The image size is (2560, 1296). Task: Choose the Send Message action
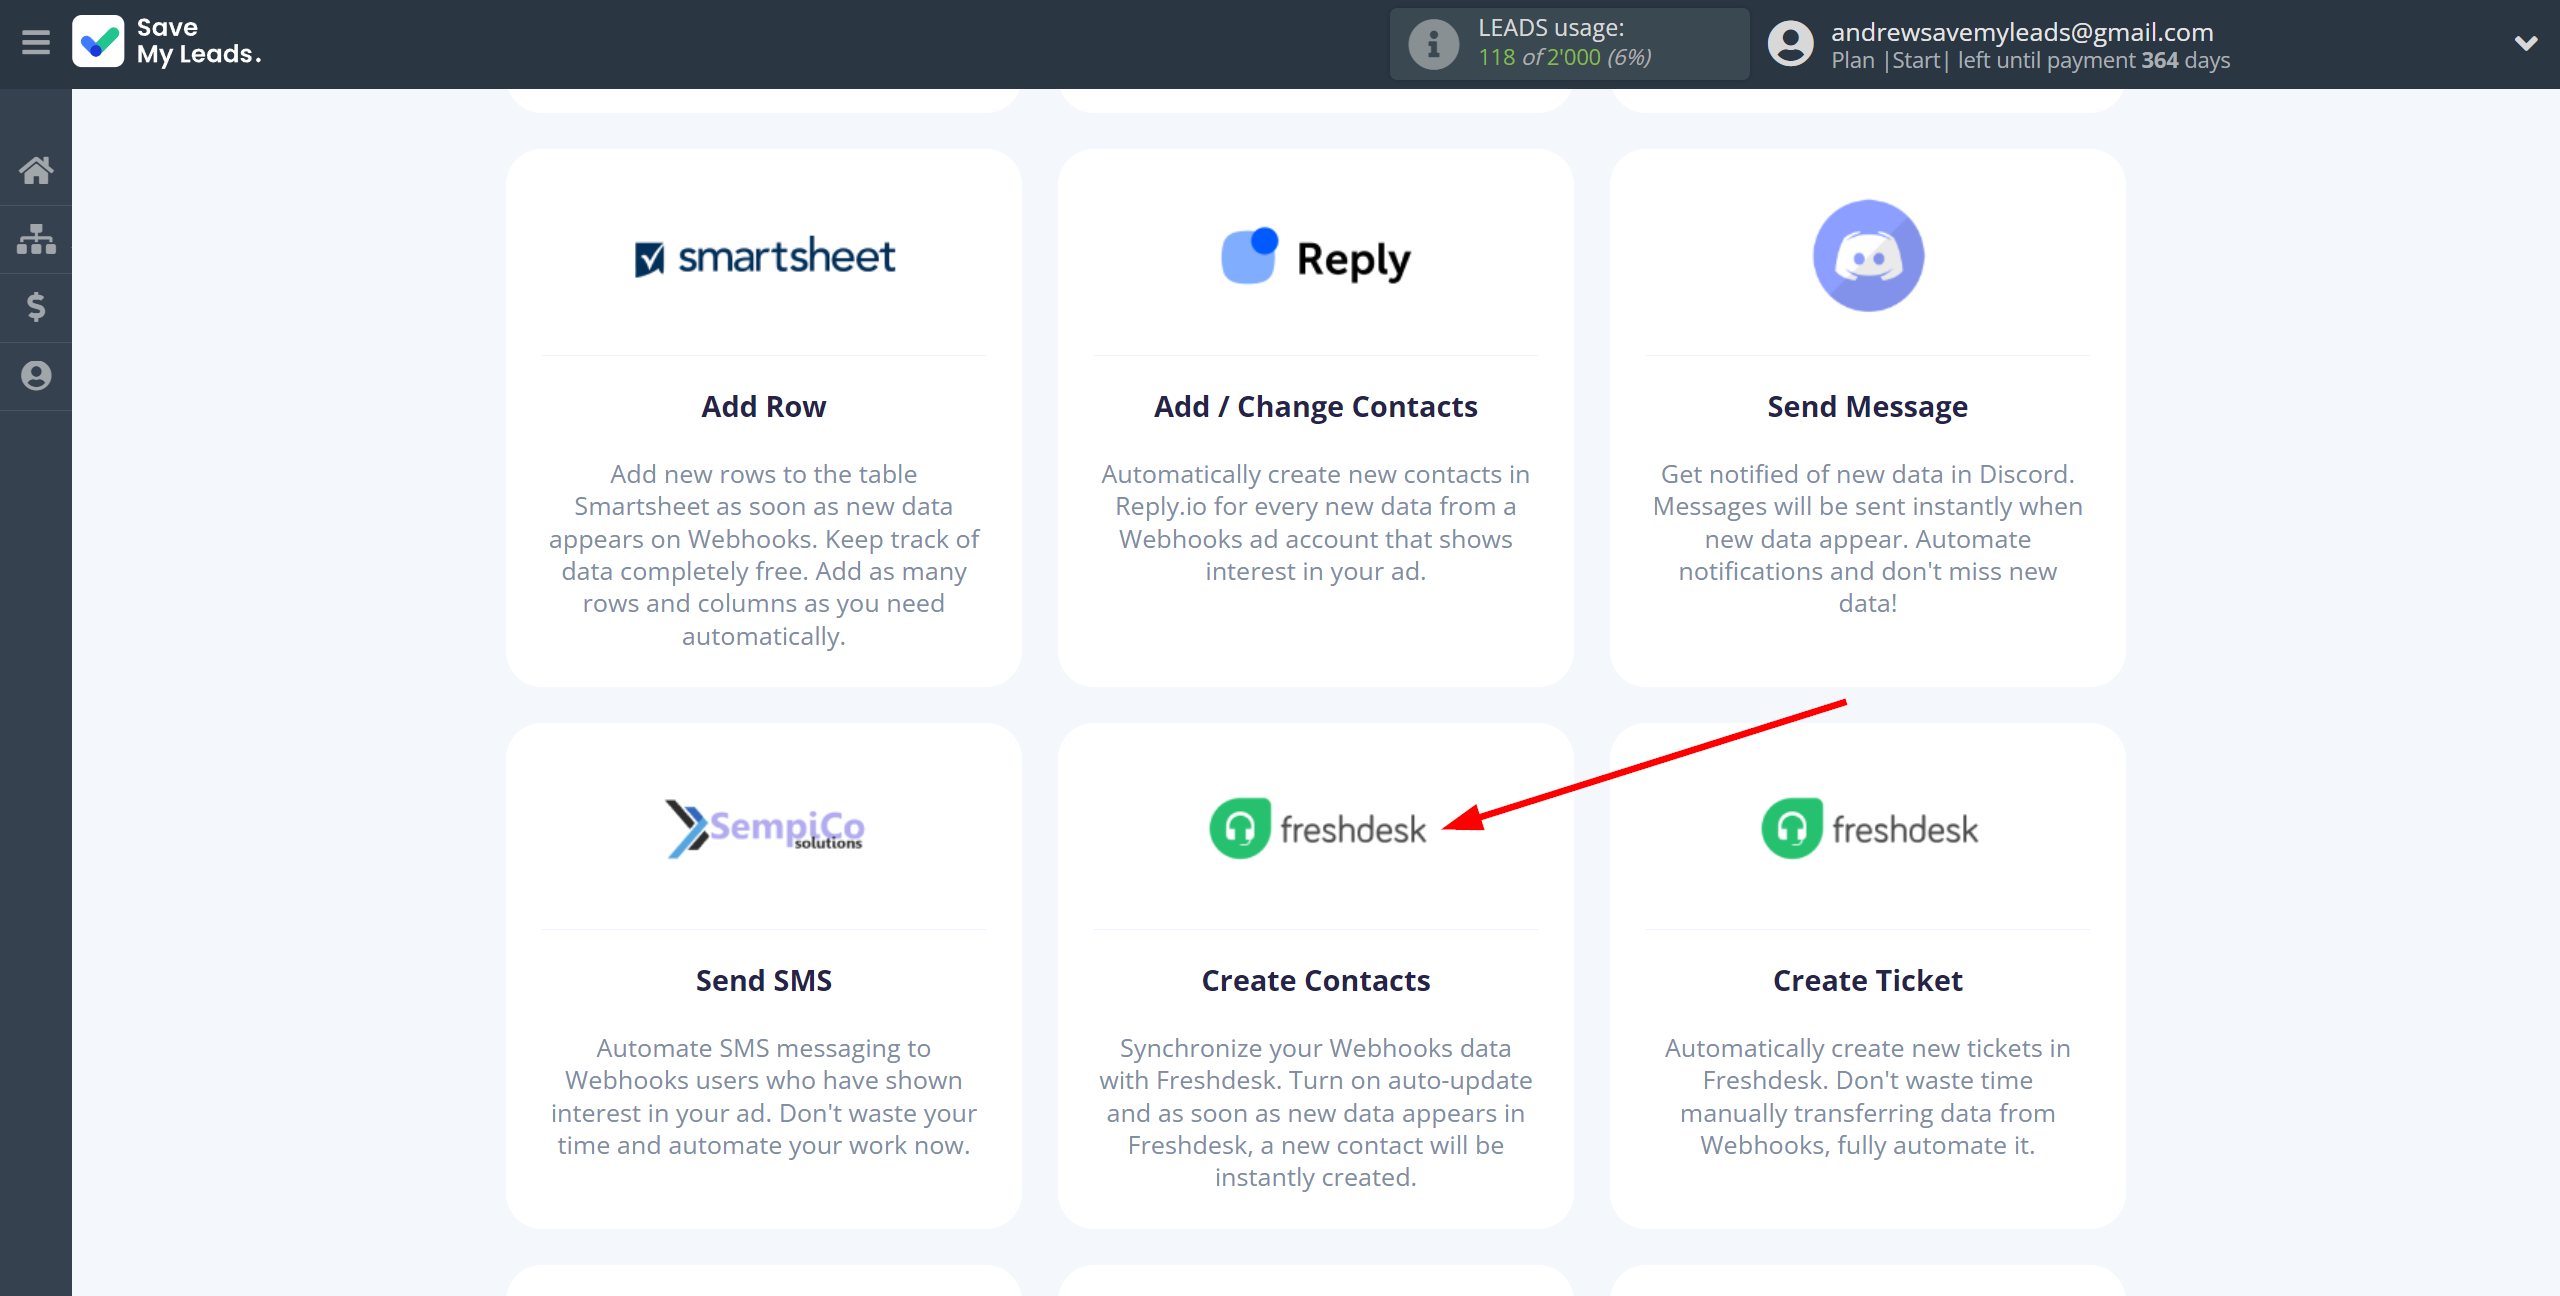tap(1868, 407)
